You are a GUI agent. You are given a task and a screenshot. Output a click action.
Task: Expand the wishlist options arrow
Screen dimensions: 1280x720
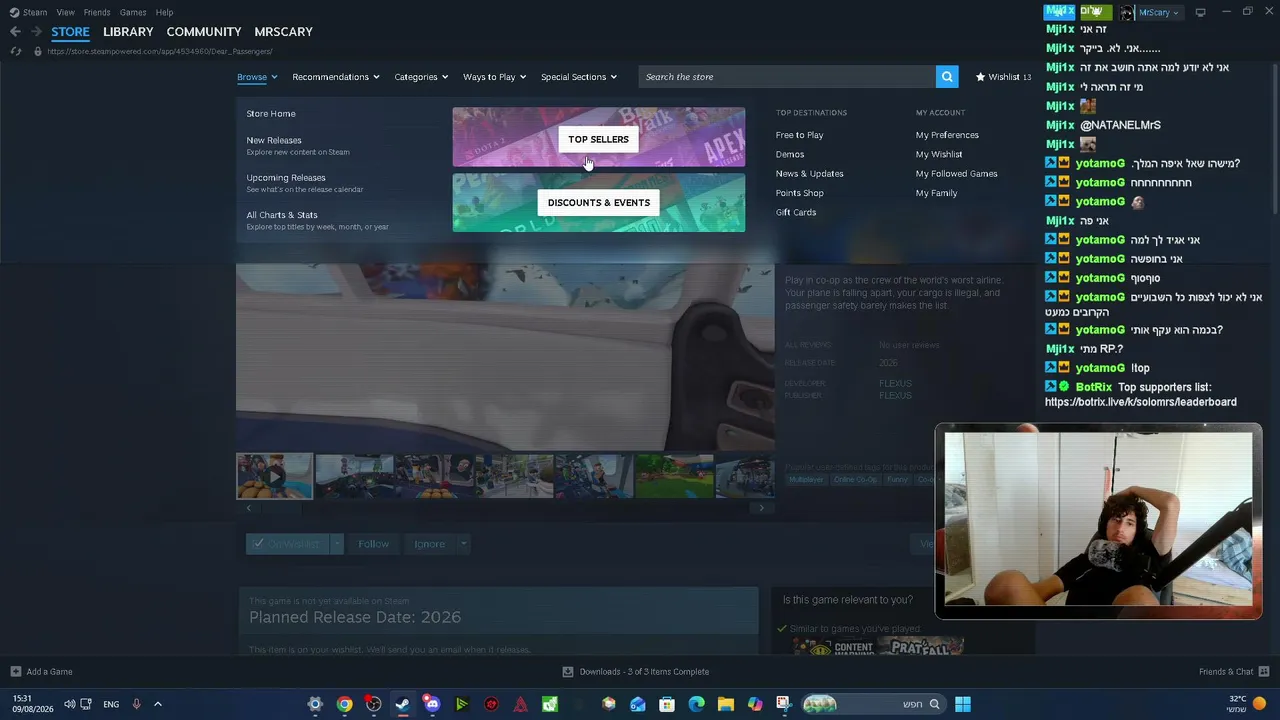click(337, 544)
